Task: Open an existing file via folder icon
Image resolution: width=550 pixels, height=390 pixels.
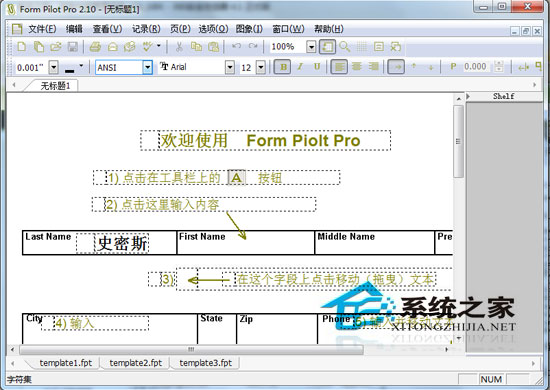Action: pos(56,47)
